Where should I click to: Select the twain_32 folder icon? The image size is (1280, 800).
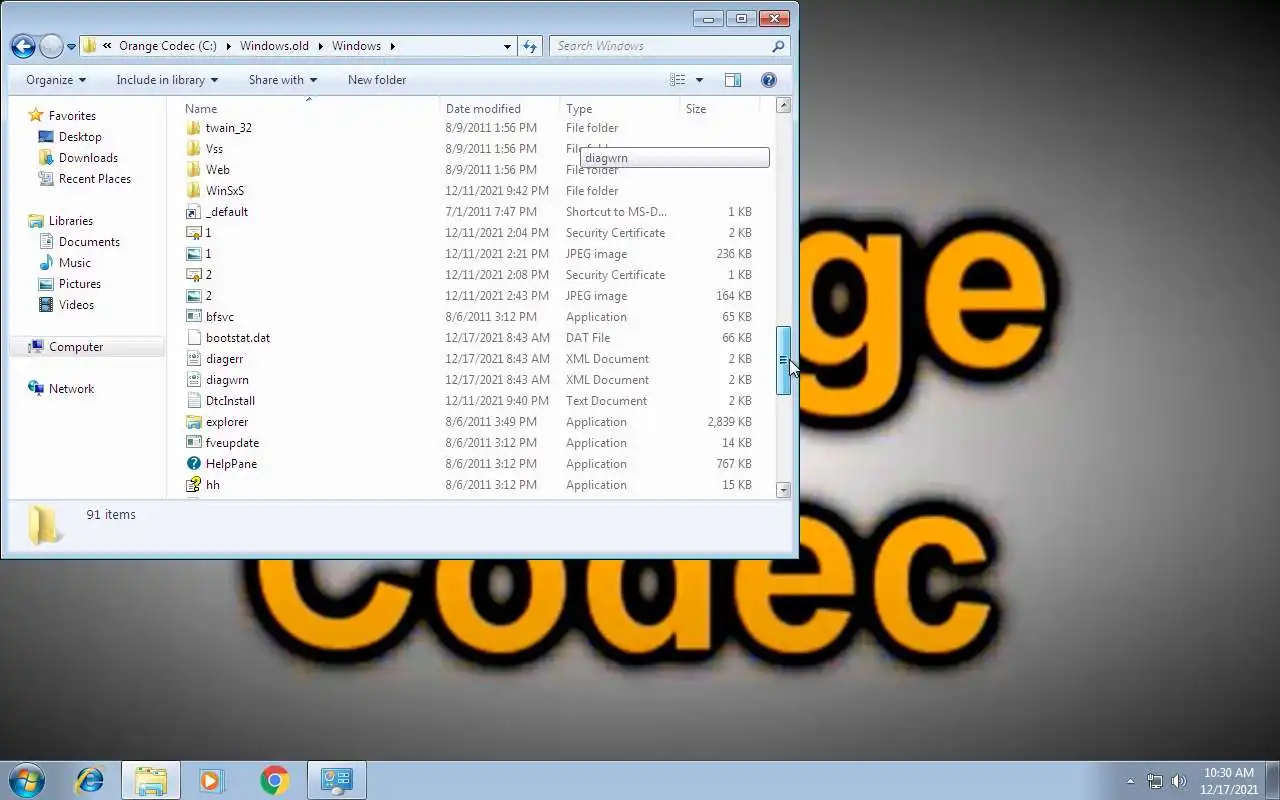pyautogui.click(x=194, y=128)
